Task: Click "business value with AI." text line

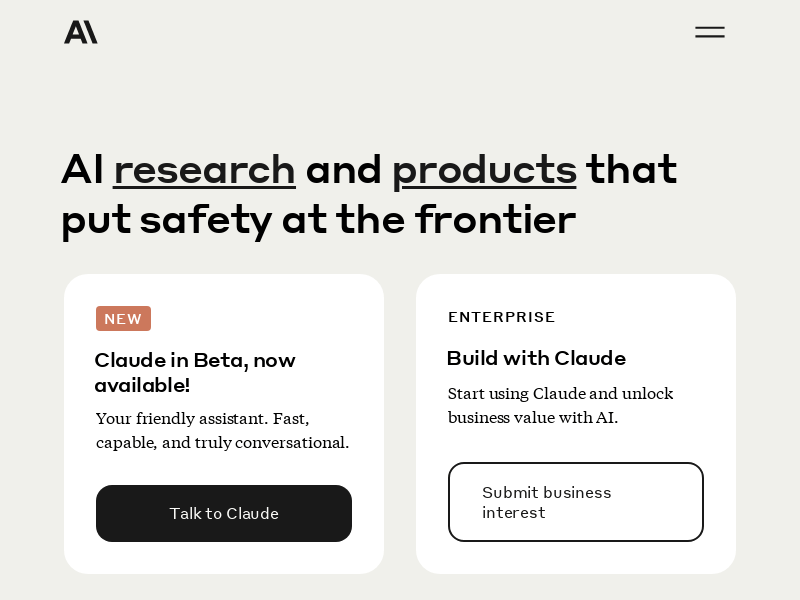Action: (x=533, y=417)
